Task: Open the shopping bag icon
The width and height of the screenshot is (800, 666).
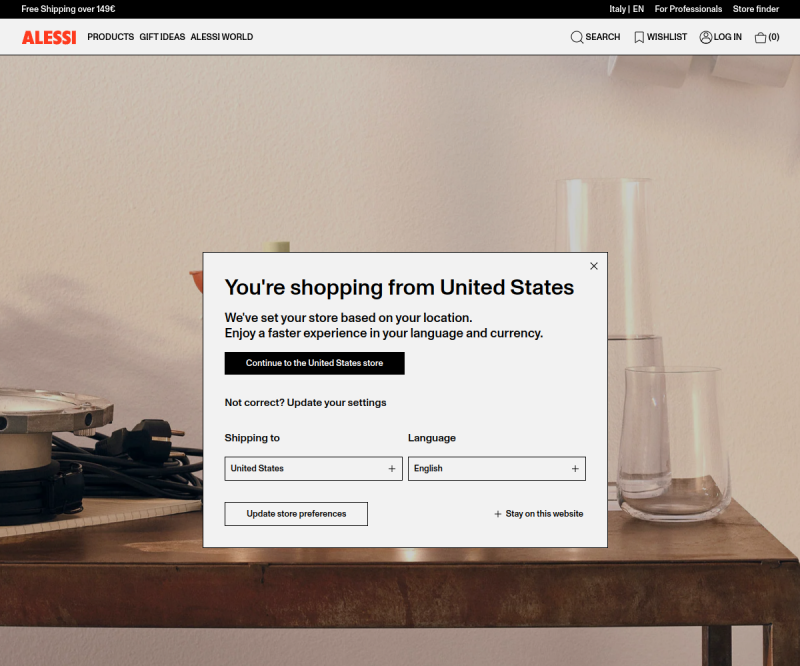Action: [760, 37]
